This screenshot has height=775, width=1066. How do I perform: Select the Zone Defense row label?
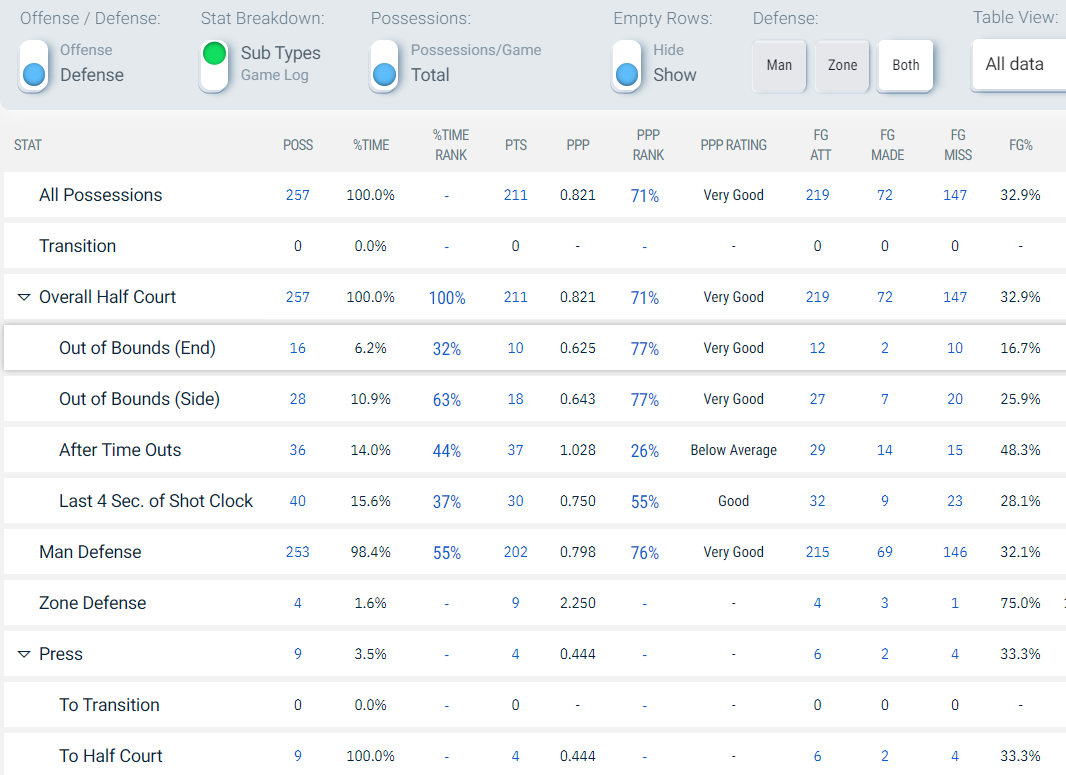(92, 603)
